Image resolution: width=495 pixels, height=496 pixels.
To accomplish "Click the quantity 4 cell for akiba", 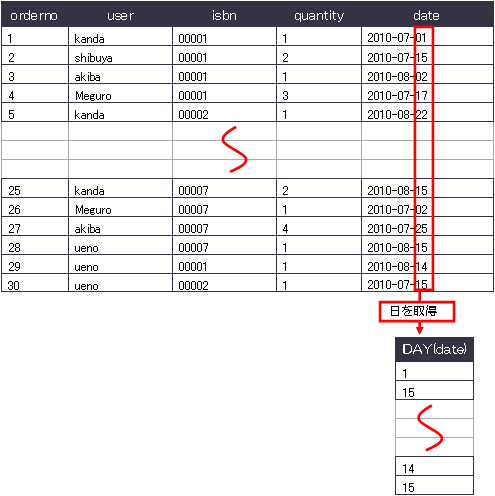I will [319, 226].
